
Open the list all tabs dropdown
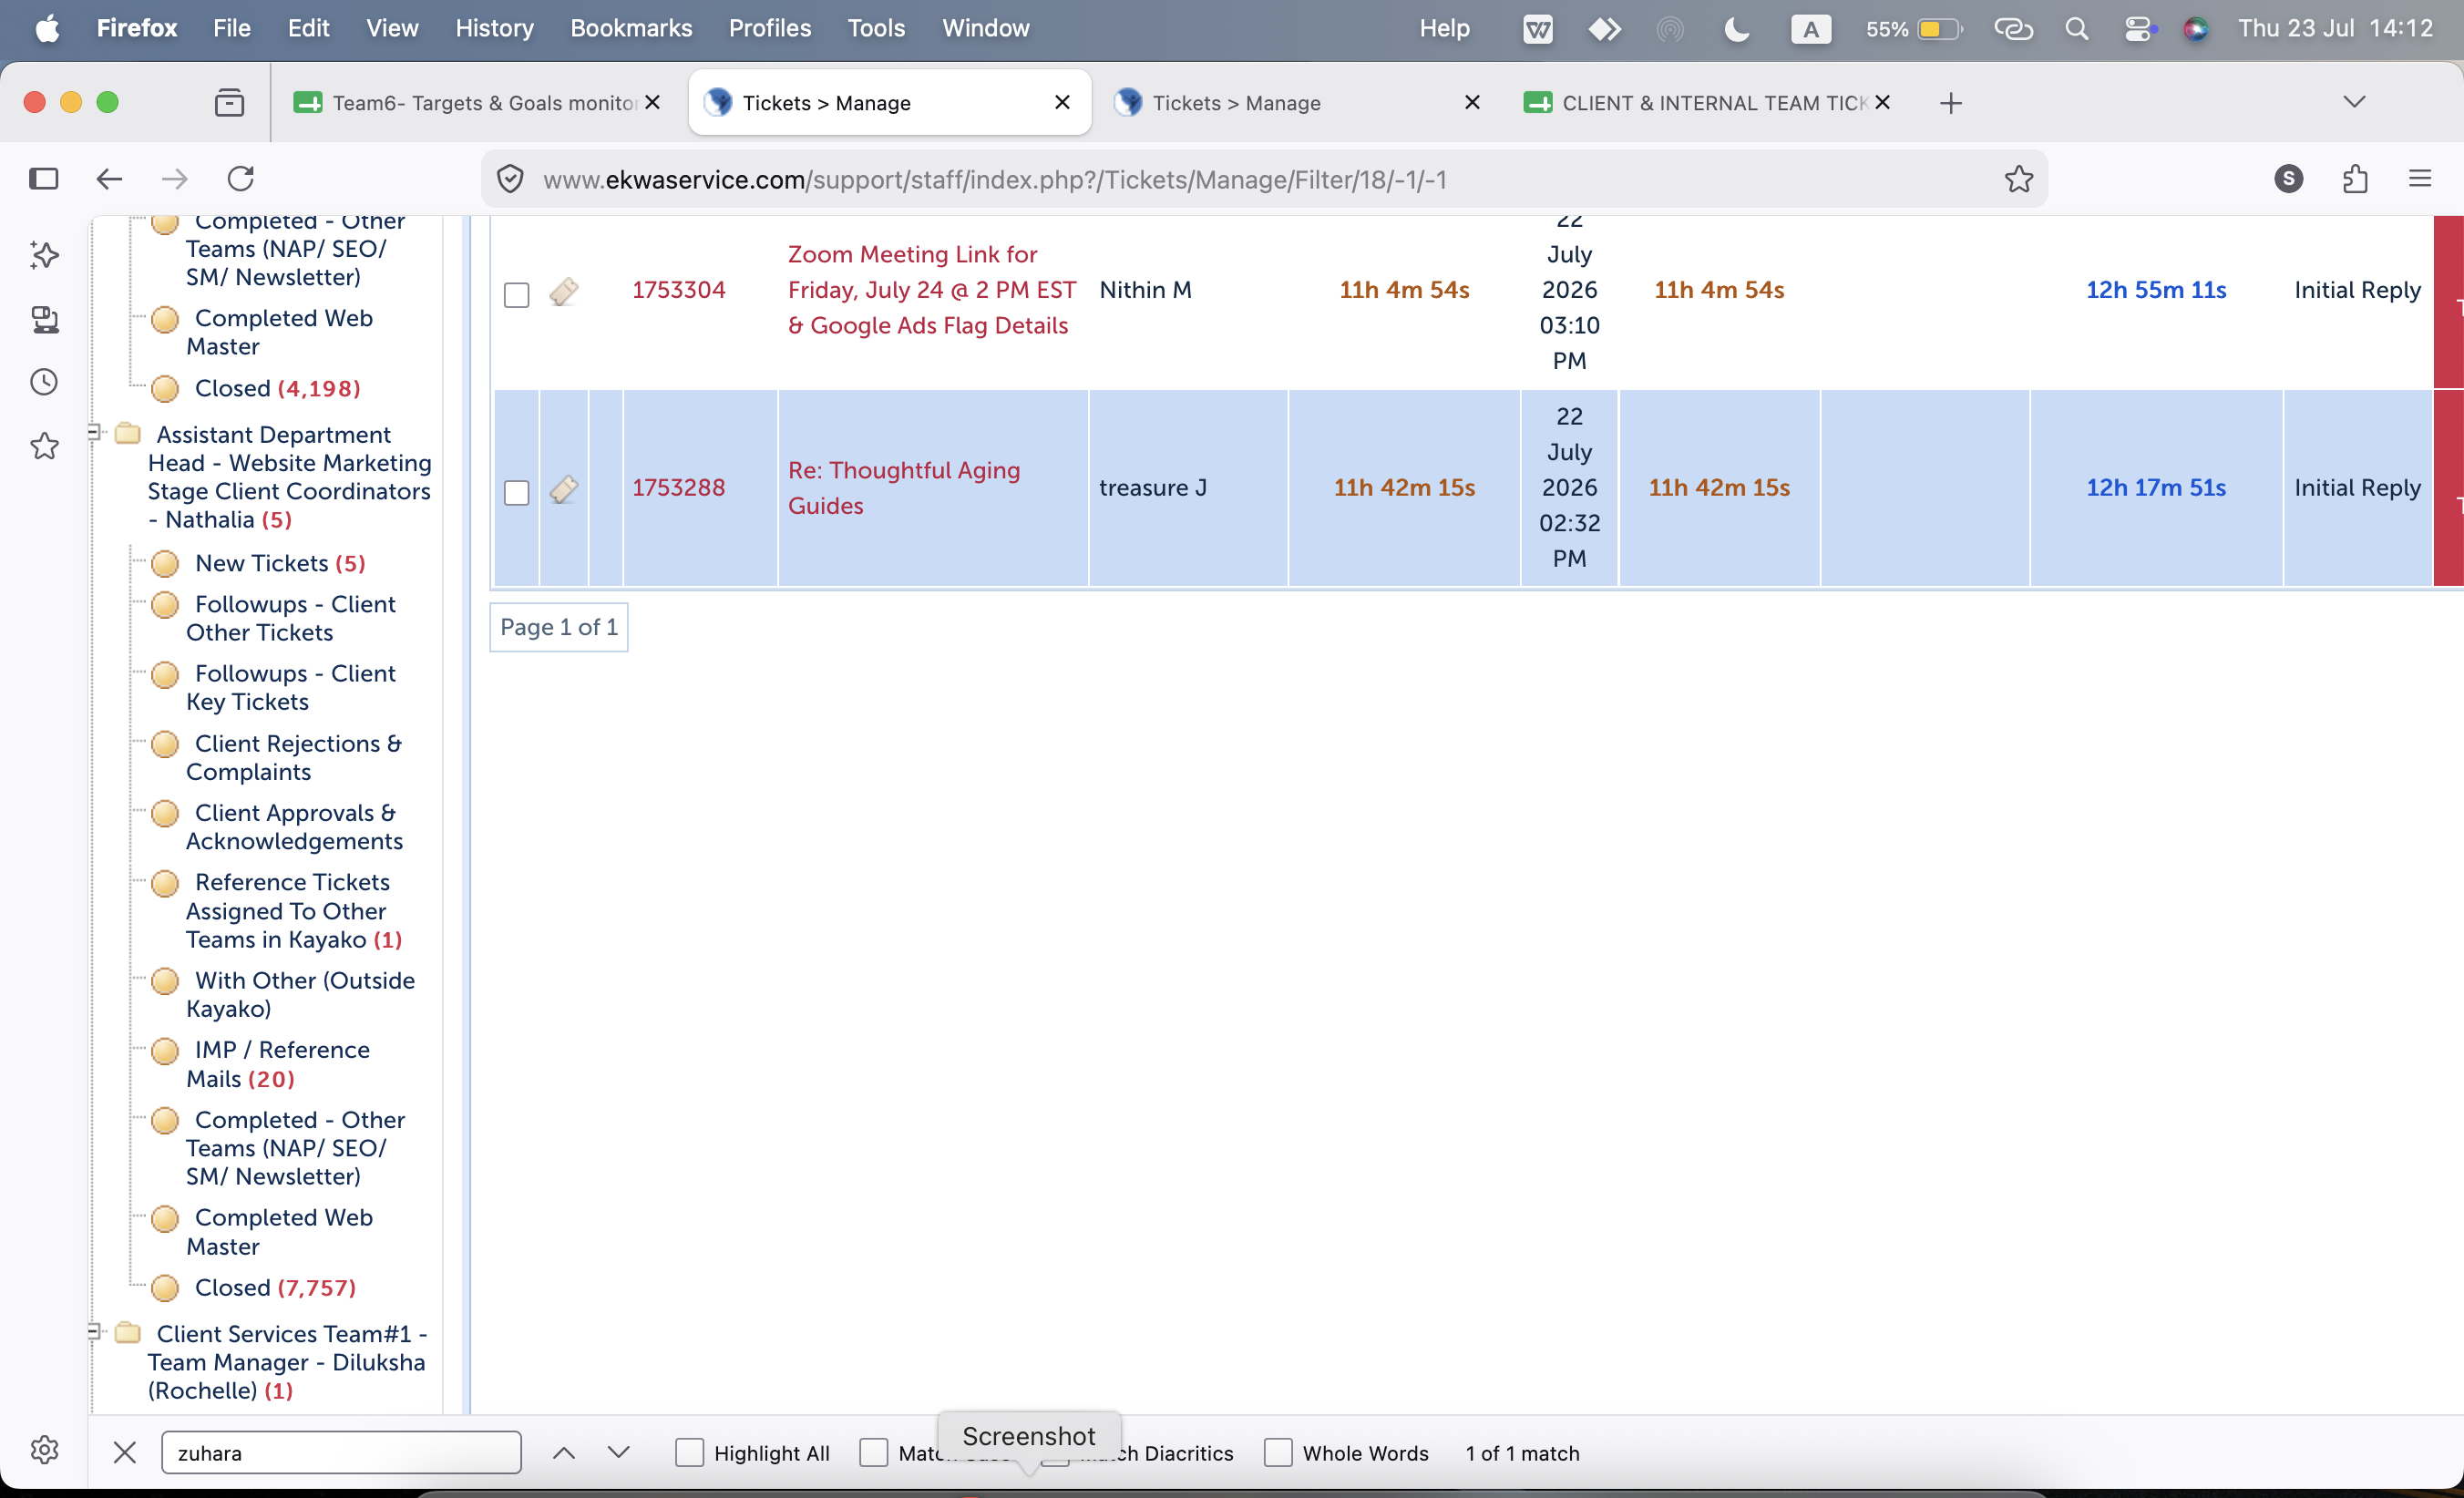coord(2355,102)
